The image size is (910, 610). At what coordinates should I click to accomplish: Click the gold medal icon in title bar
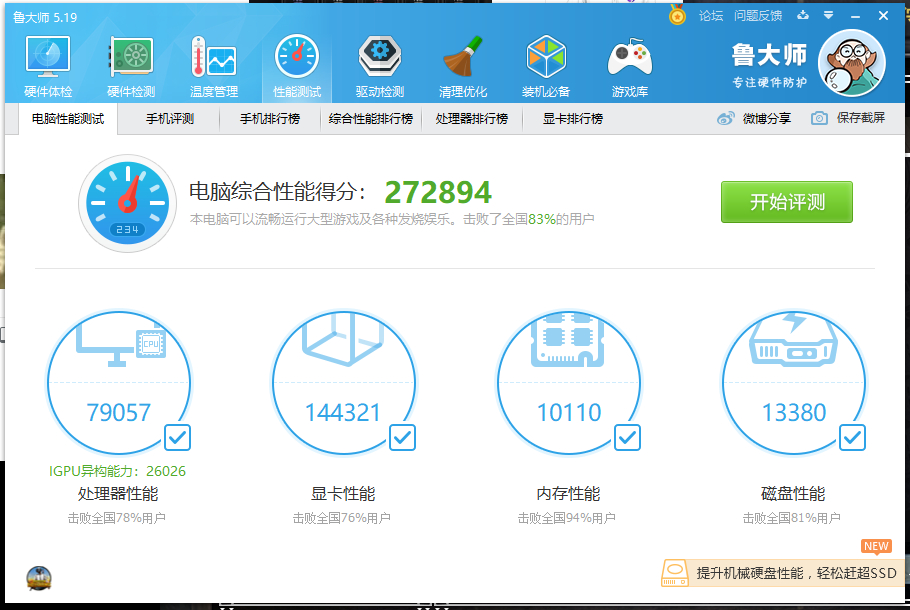(x=677, y=15)
